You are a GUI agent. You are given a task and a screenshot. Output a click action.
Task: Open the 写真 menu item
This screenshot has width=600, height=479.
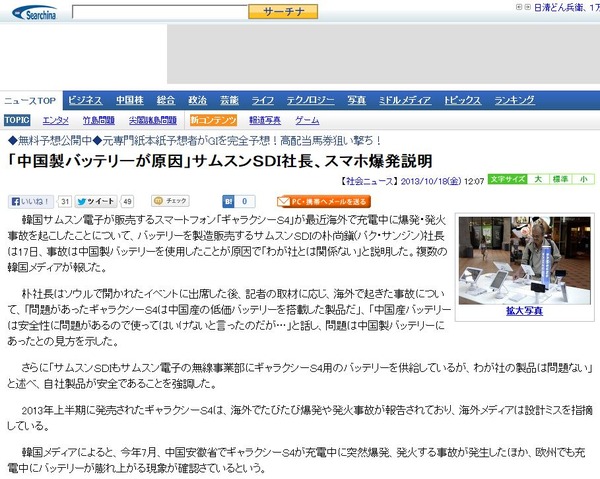click(357, 100)
